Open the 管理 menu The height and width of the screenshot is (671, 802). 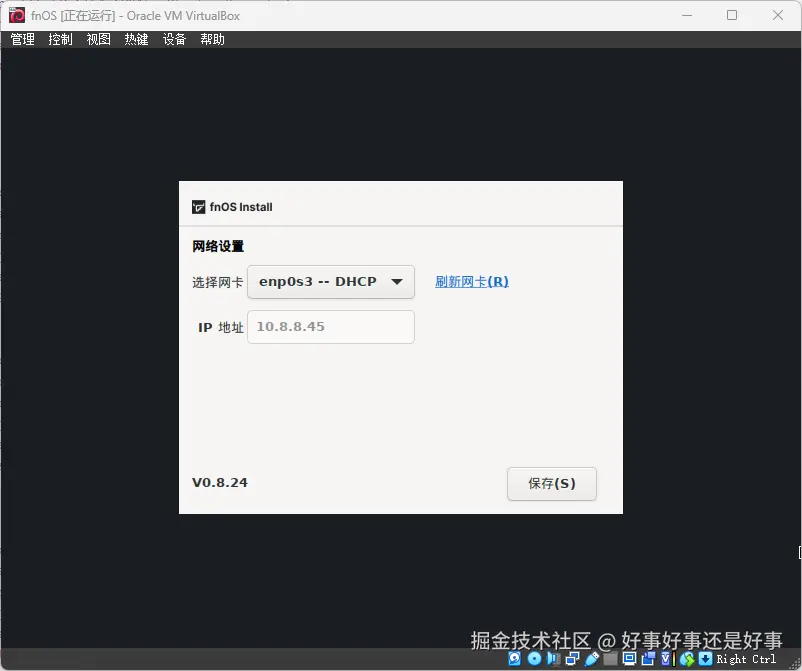23,39
